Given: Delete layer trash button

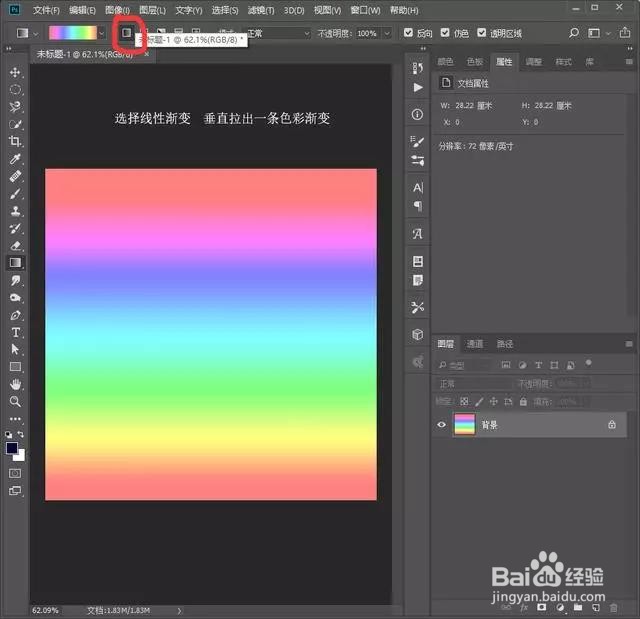Looking at the screenshot, I should point(613,608).
